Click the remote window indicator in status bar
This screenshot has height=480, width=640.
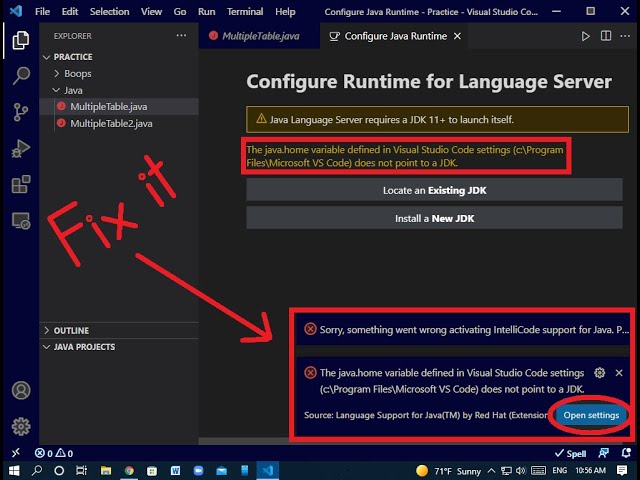pos(16,453)
